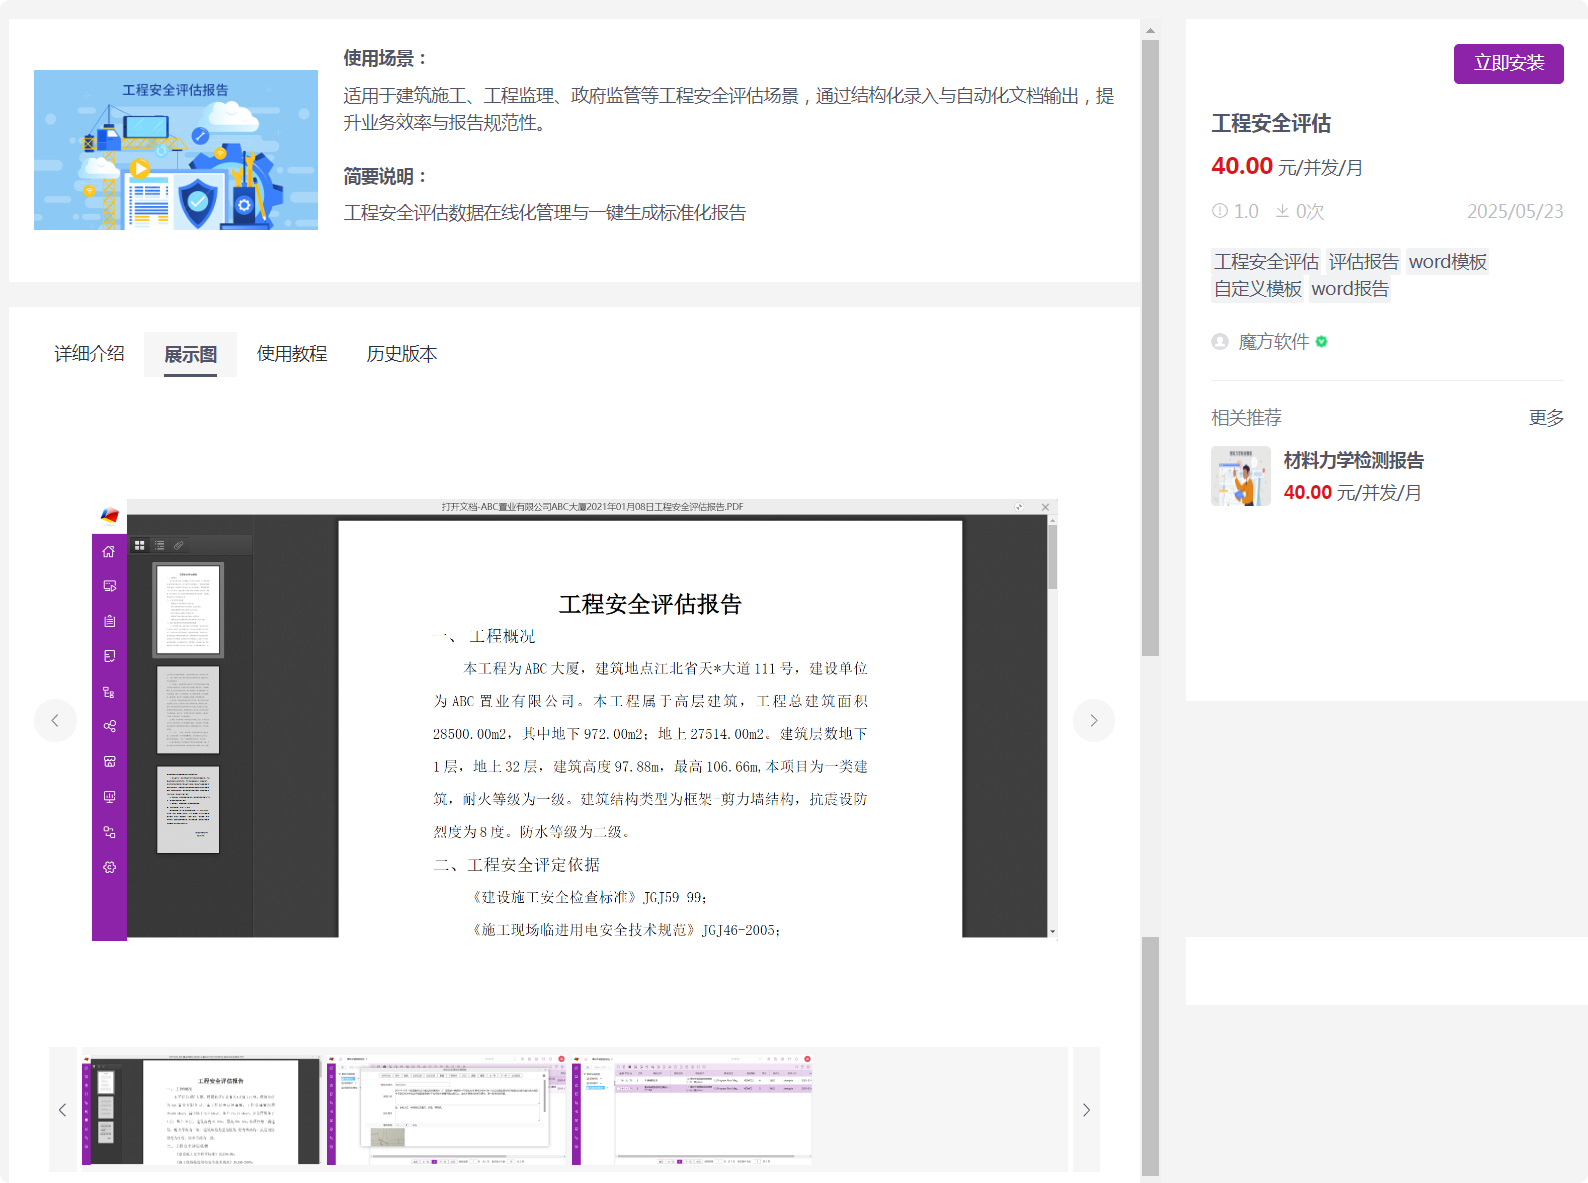
Task: Click the share-nodes icon in purple sidebar
Action: coord(109,726)
